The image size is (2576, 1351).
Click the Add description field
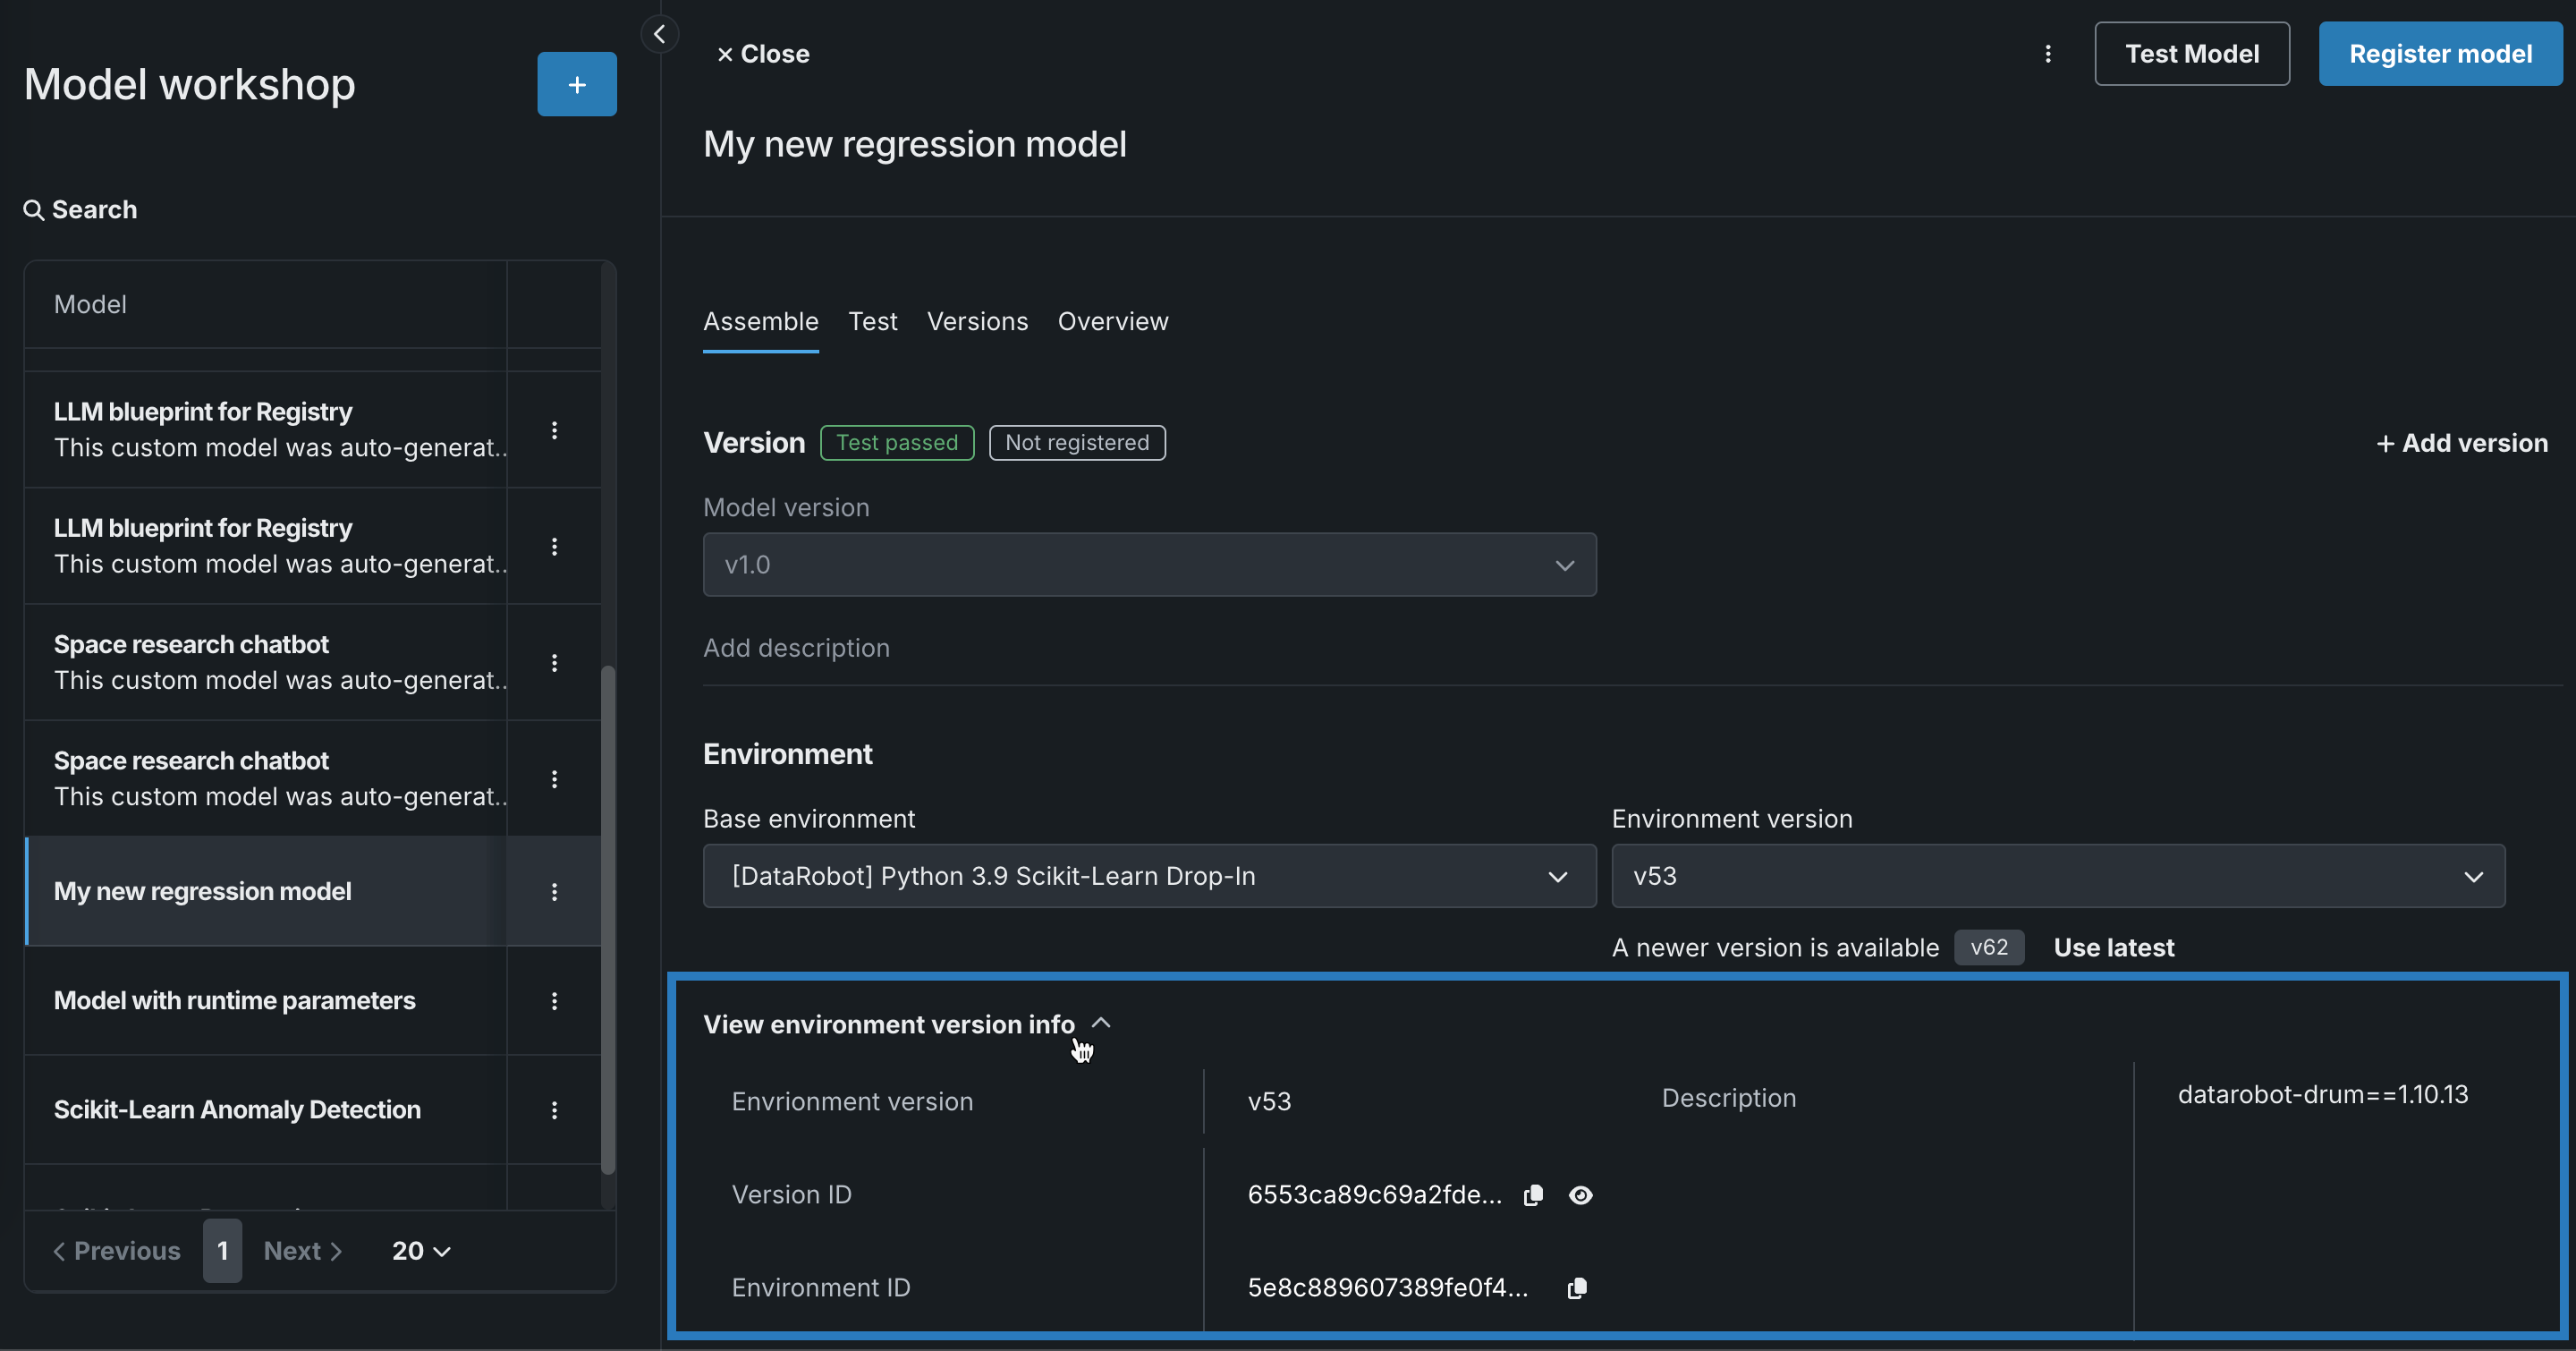[x=796, y=648]
